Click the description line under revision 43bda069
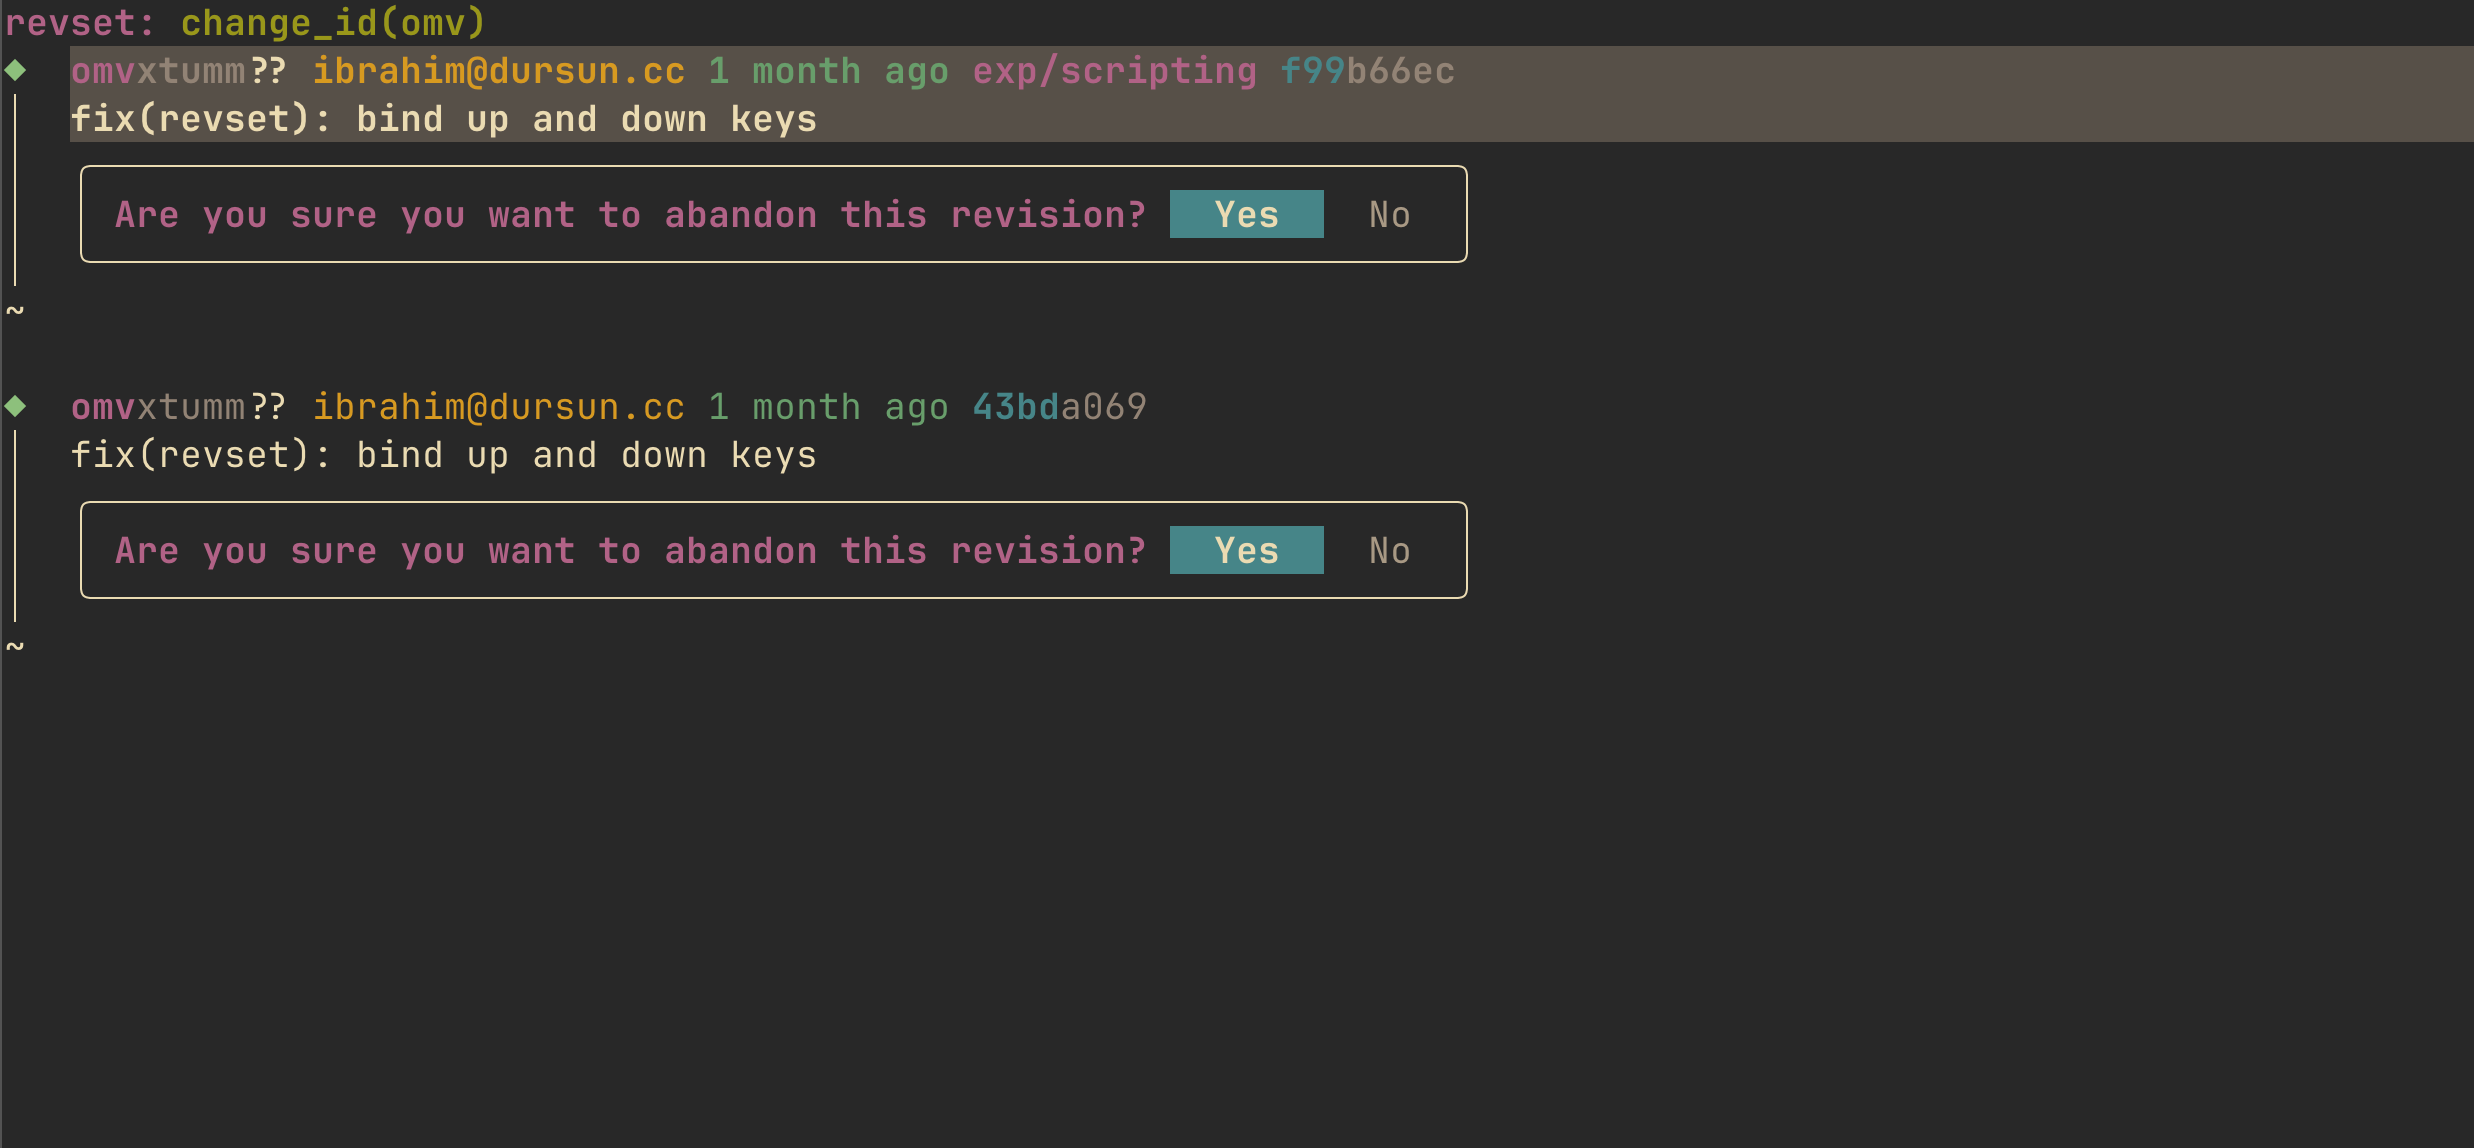 click(443, 456)
